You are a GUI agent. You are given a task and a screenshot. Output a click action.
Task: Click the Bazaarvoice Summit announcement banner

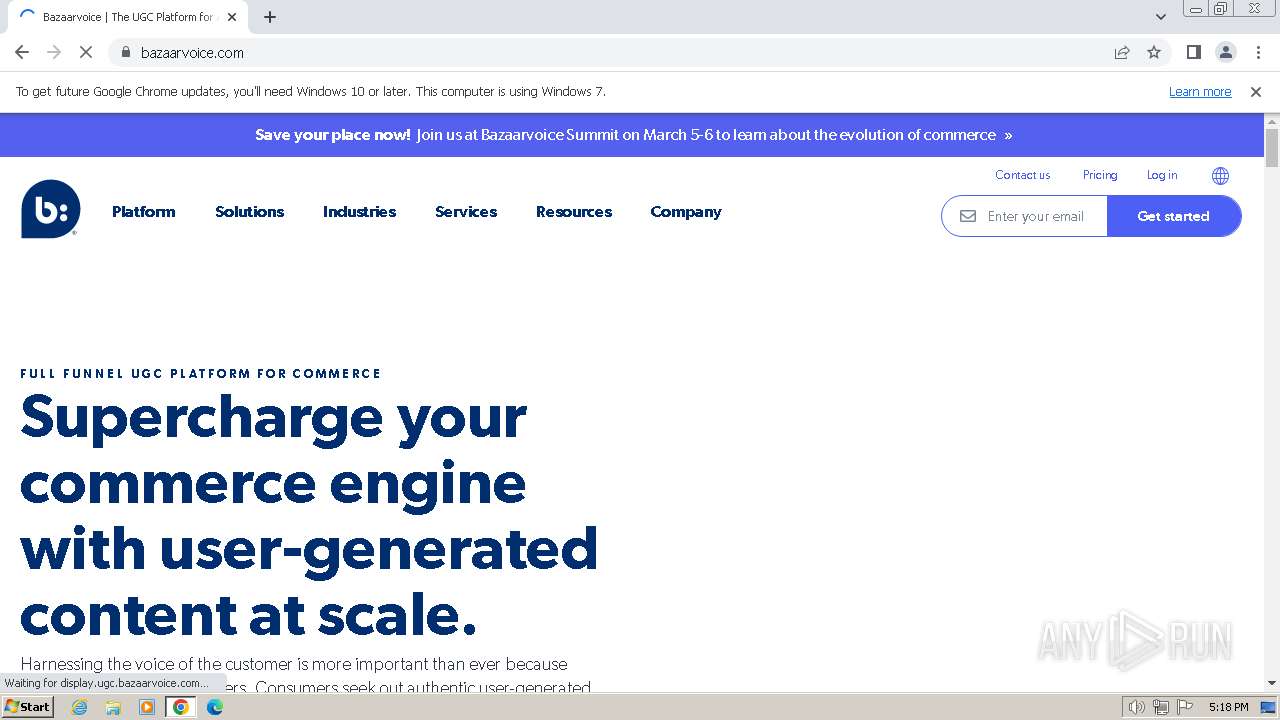click(633, 135)
